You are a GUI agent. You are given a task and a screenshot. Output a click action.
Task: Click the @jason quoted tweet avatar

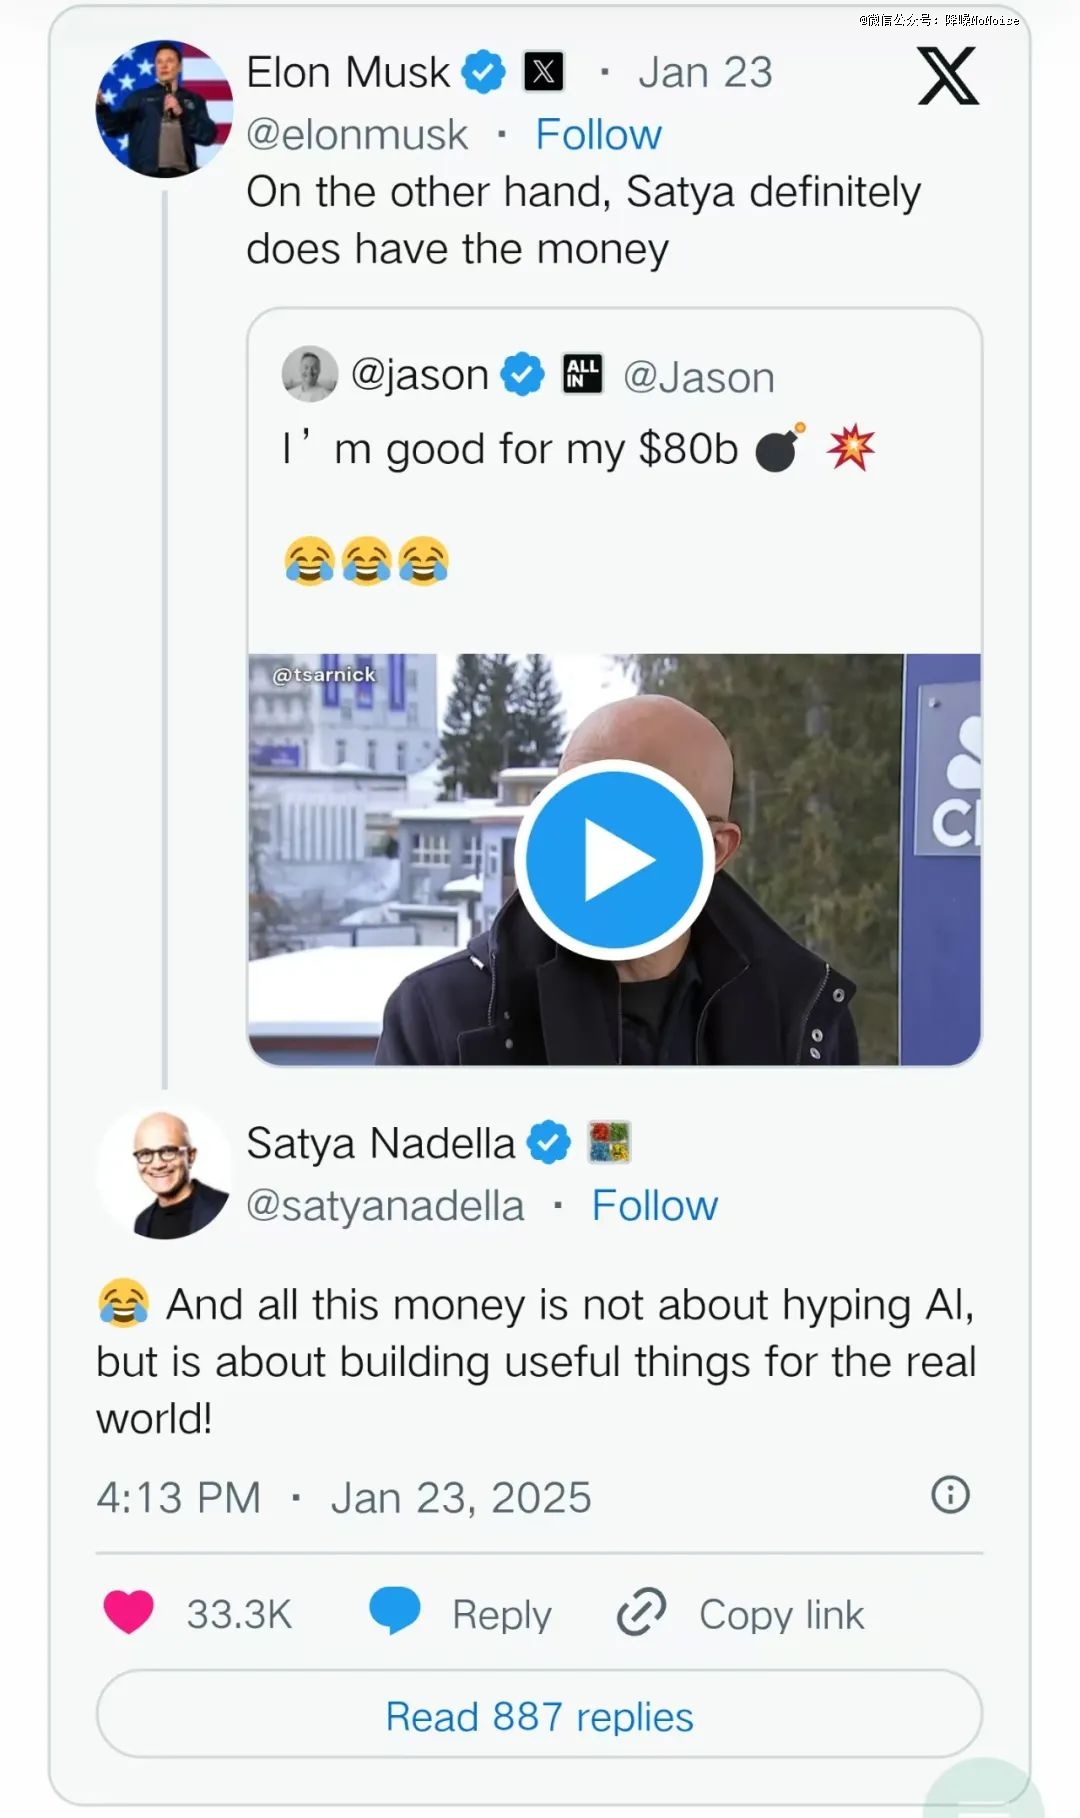pyautogui.click(x=310, y=374)
